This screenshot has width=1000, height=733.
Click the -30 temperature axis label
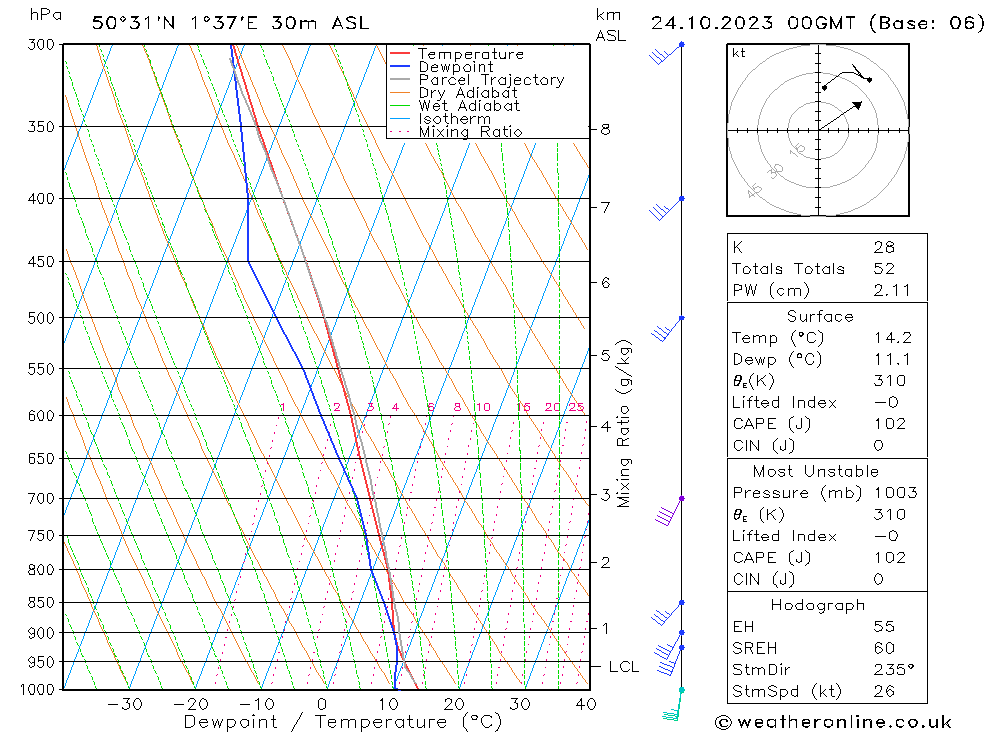125,704
